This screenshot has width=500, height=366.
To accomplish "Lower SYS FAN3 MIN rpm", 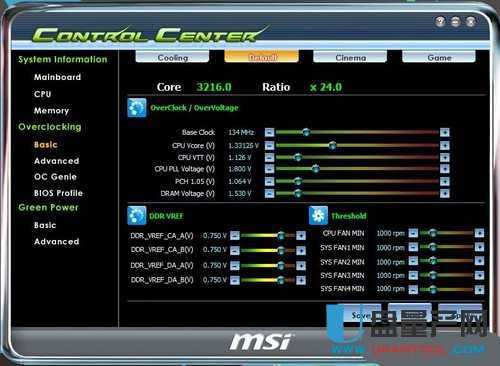I will coord(413,275).
